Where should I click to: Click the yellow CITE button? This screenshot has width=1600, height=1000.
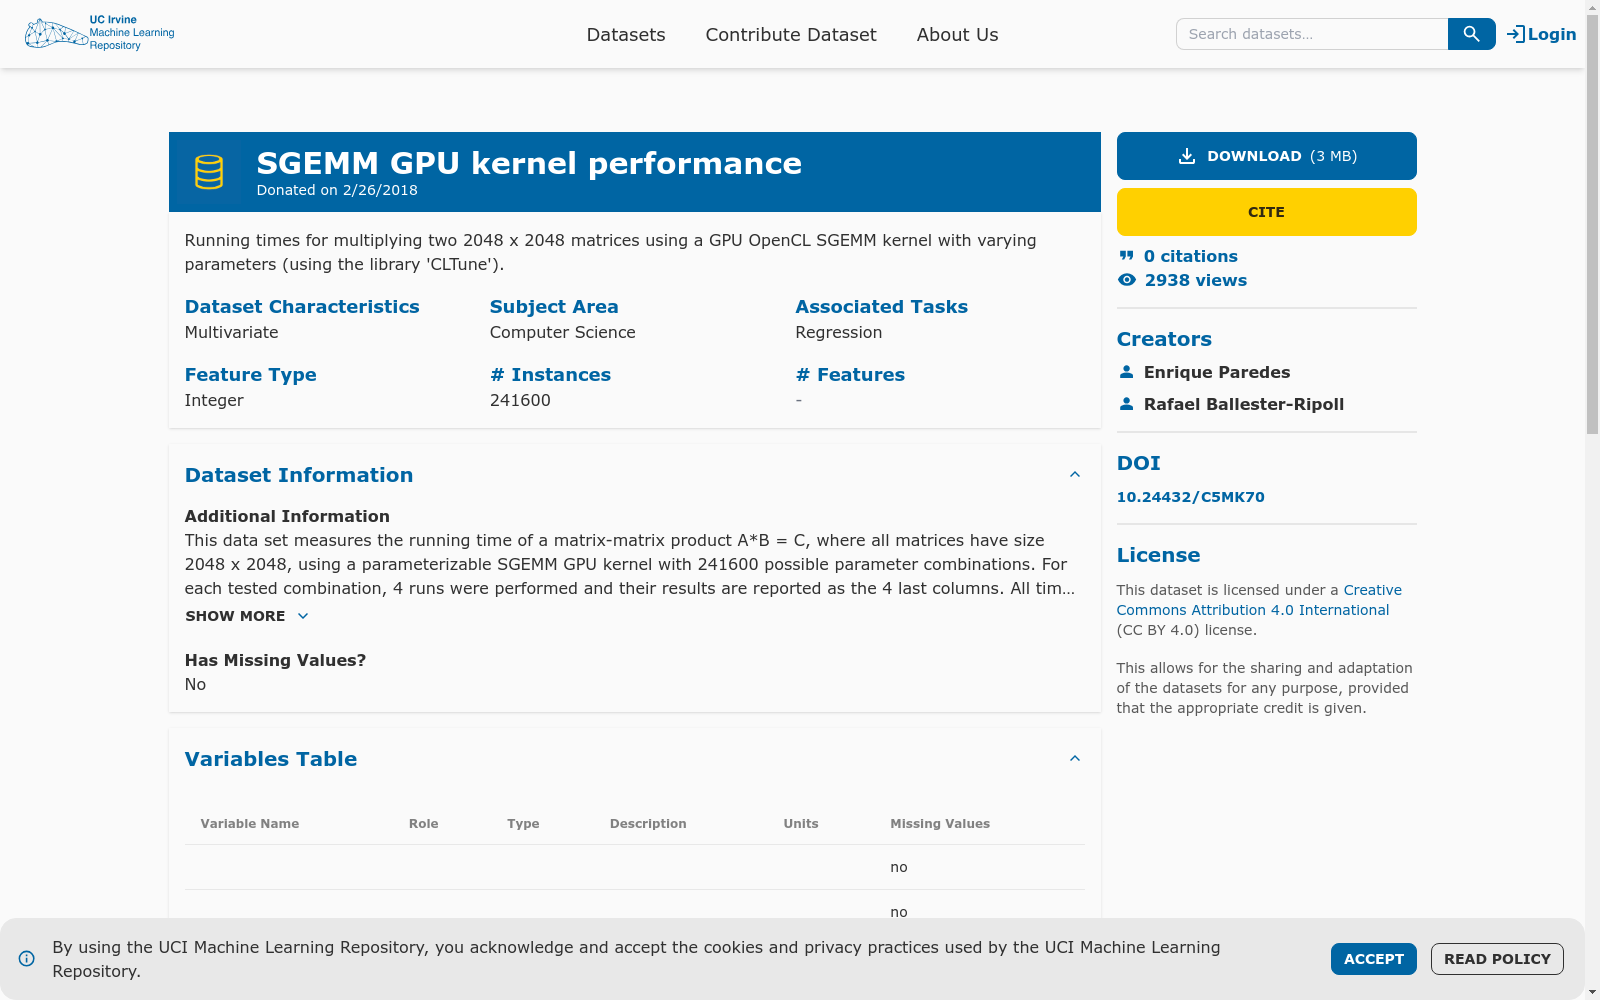1266,211
